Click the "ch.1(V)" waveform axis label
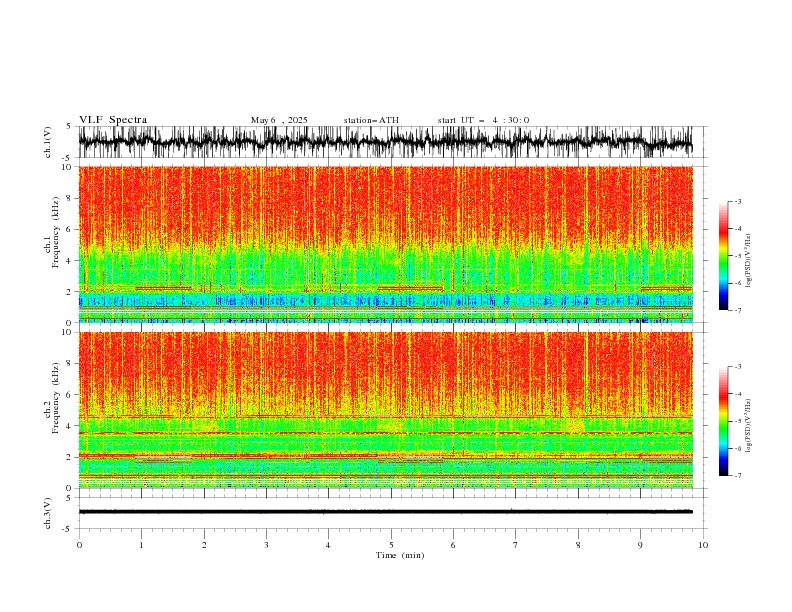Viewport: 792px width, 612px height. (x=48, y=142)
